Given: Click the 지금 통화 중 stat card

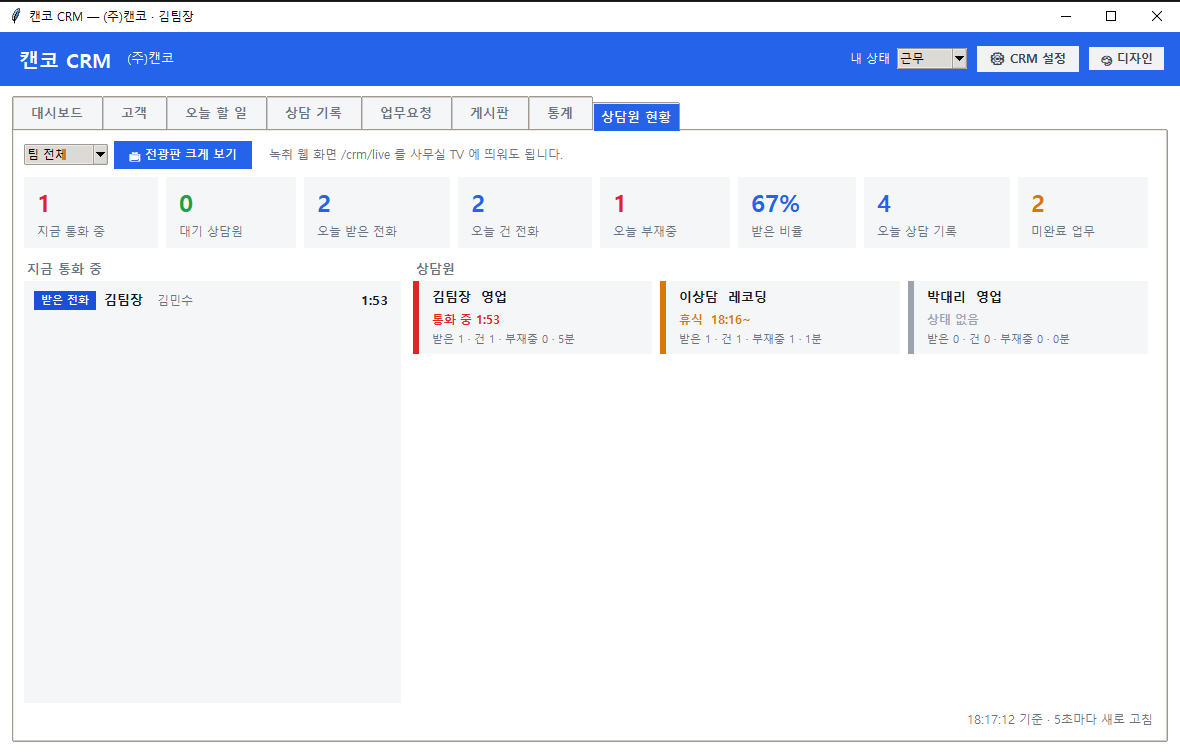Looking at the screenshot, I should 91,212.
